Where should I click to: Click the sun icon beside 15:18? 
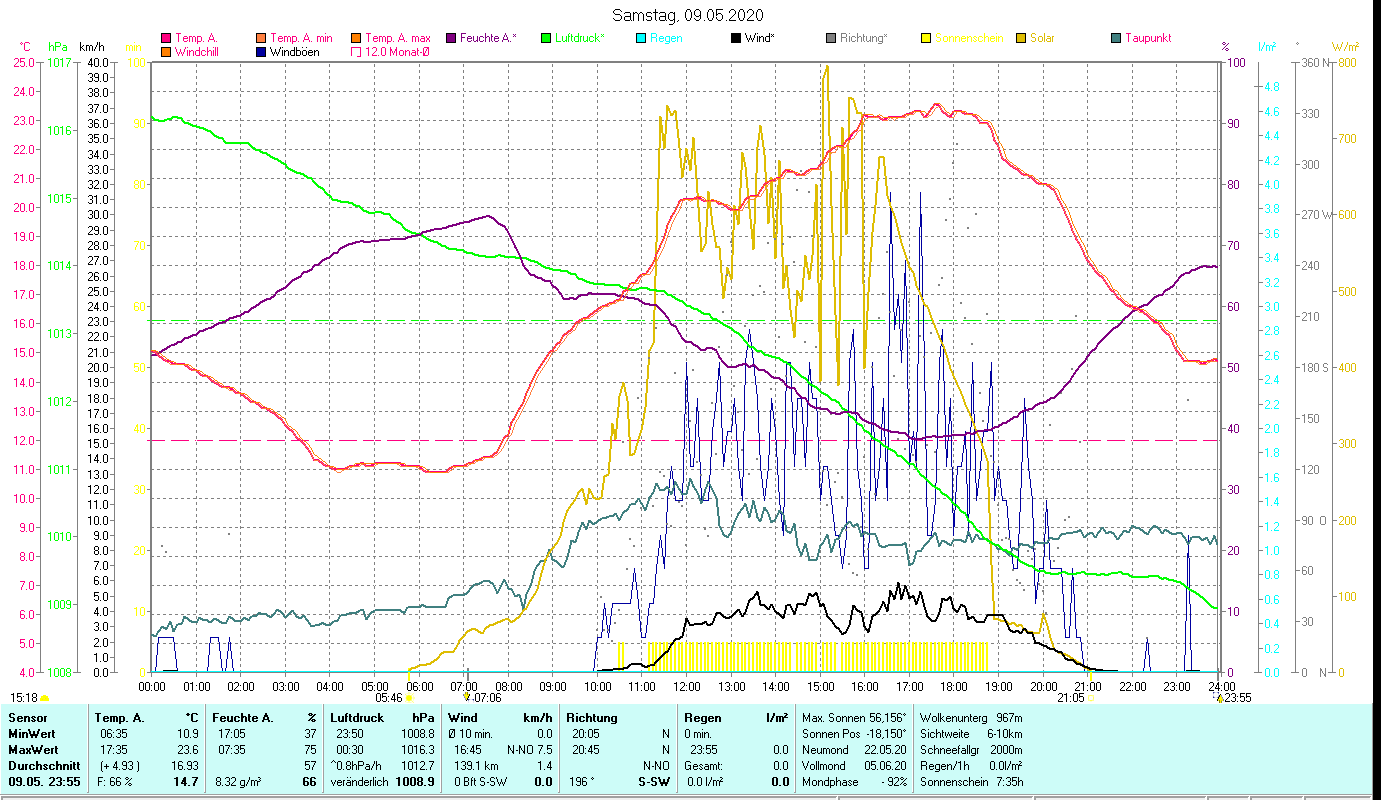(45, 698)
